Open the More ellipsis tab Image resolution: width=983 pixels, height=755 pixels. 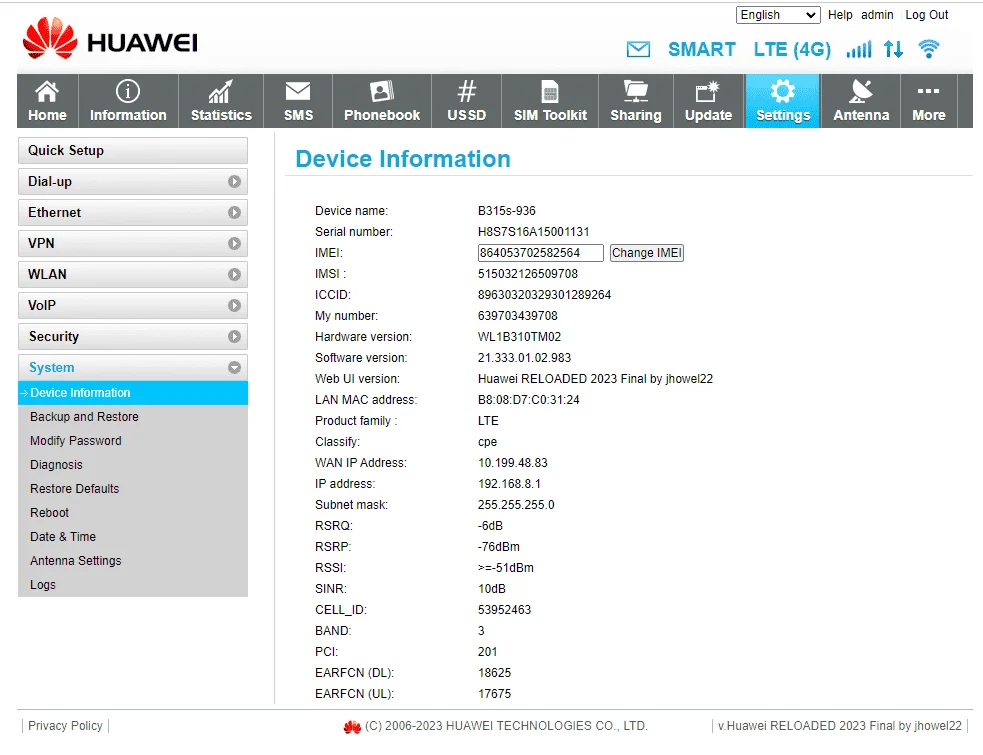(928, 102)
